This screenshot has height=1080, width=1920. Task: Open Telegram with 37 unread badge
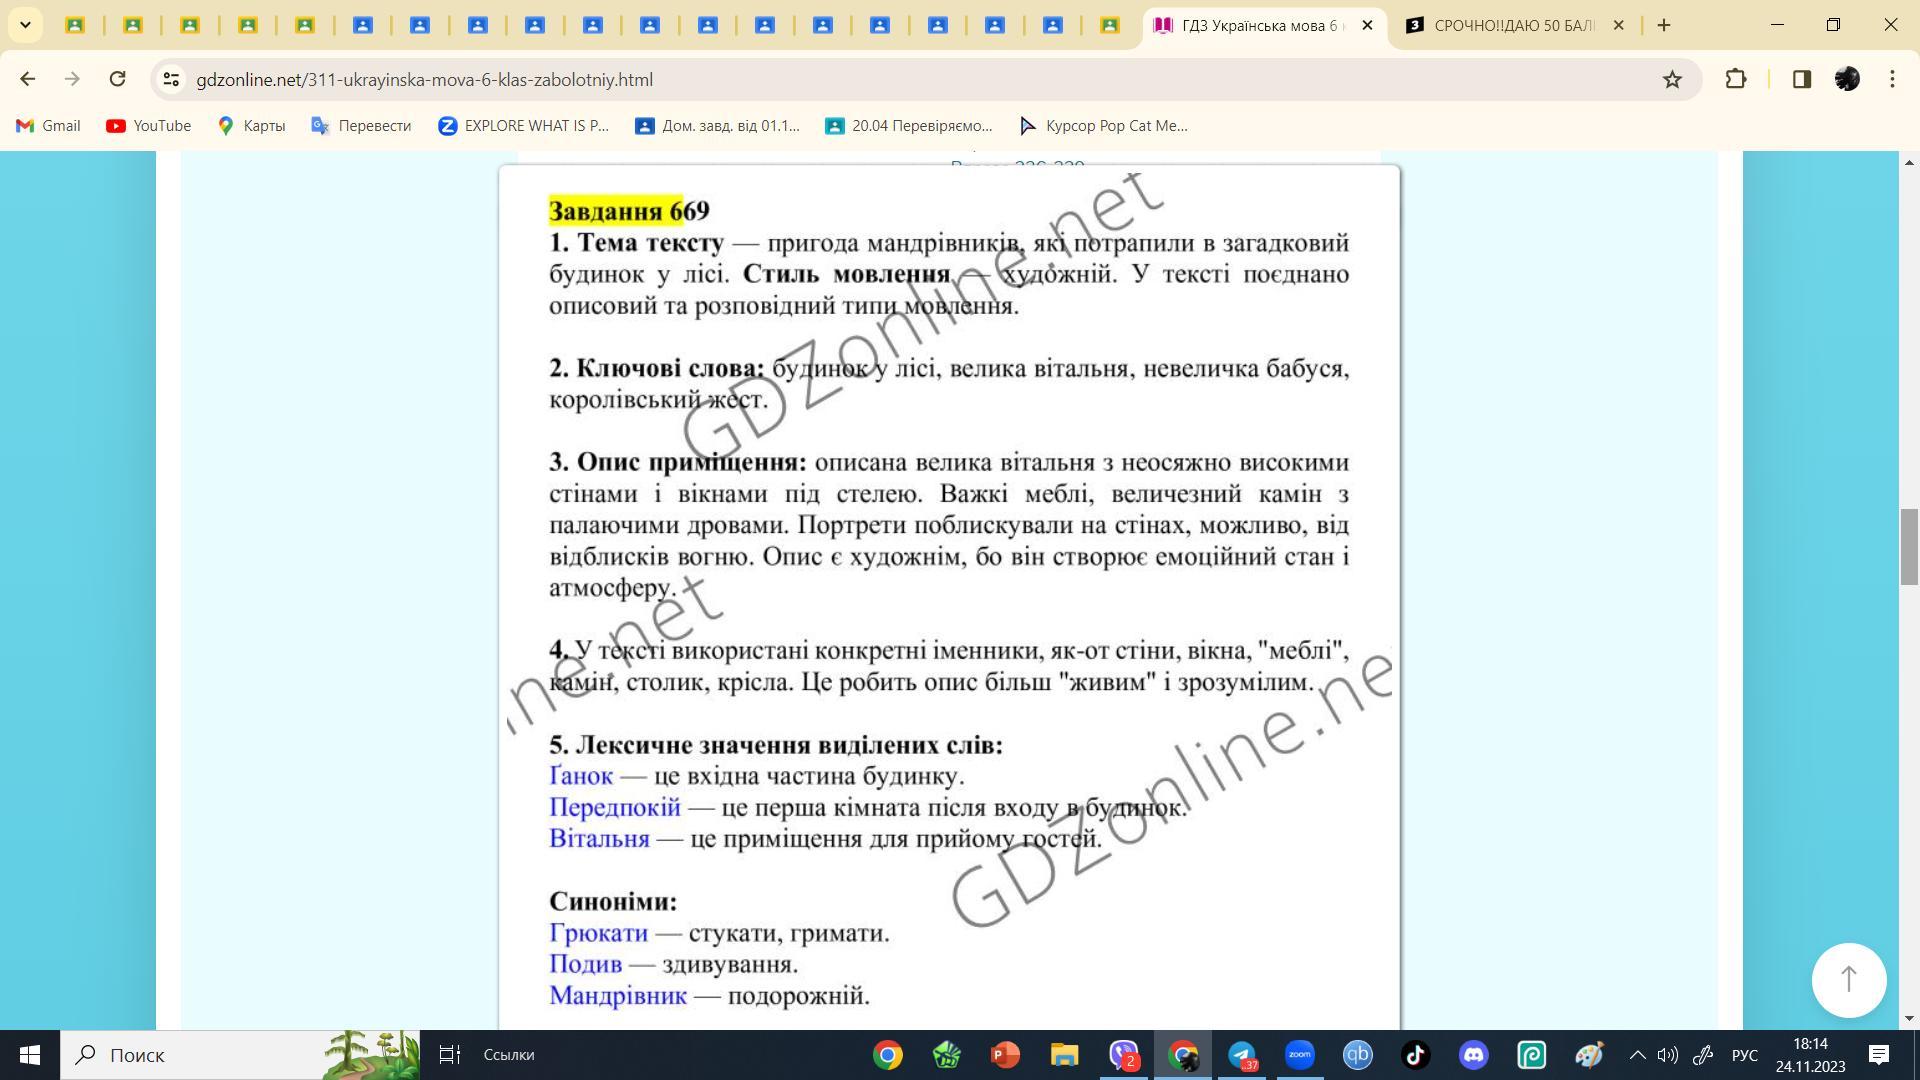point(1242,1055)
